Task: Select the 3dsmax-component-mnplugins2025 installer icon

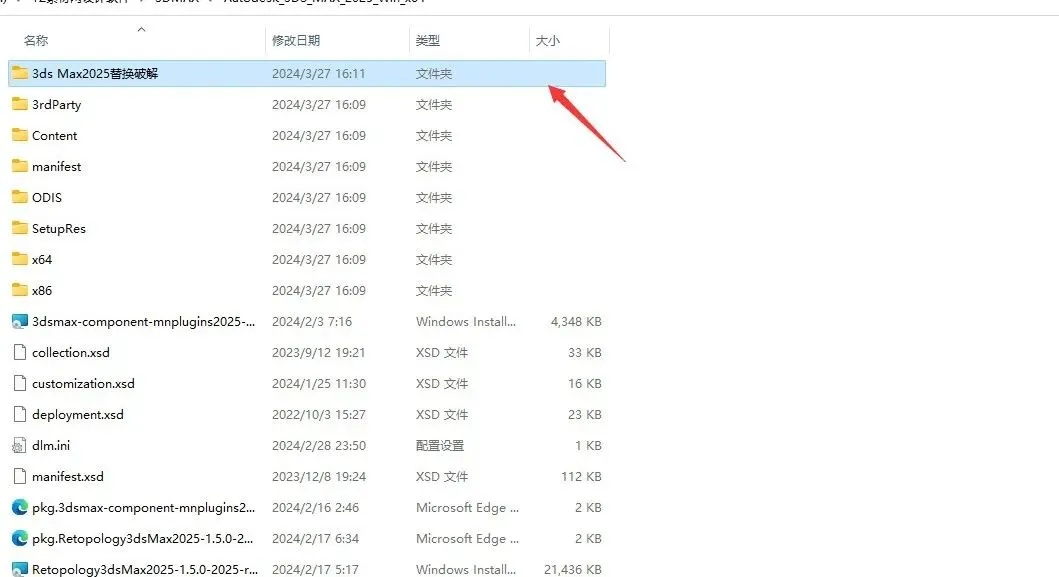Action: [20, 322]
